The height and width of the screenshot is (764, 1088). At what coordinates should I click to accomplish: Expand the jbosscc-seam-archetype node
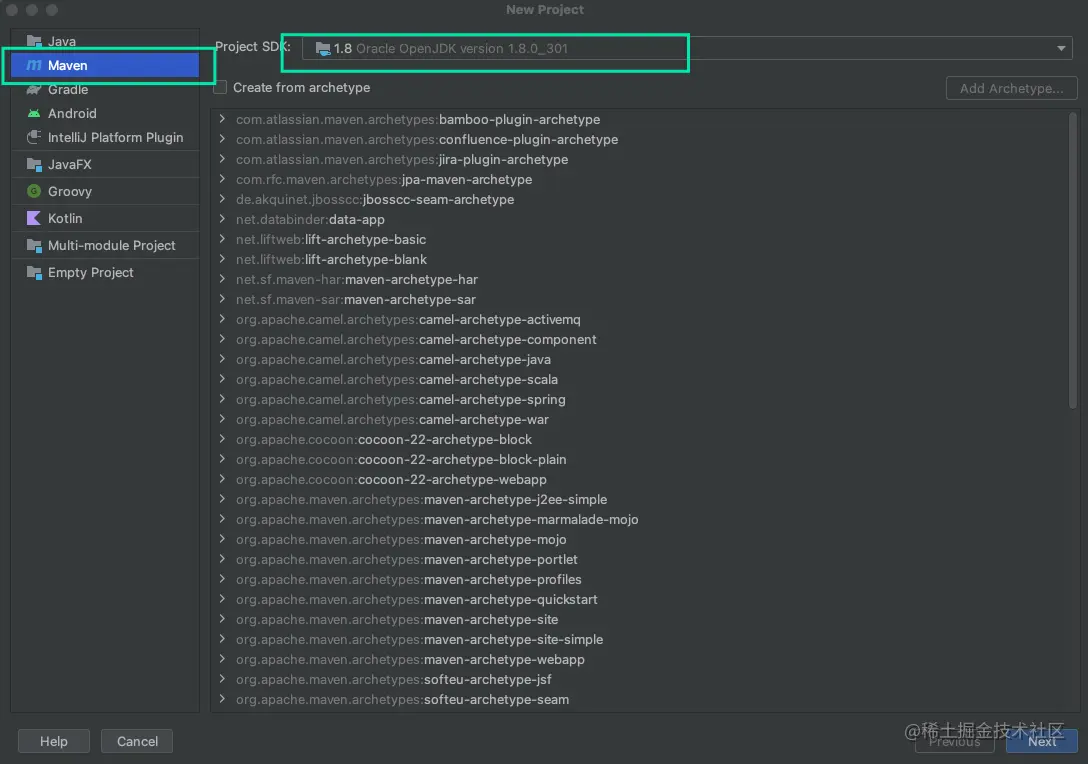pos(222,199)
